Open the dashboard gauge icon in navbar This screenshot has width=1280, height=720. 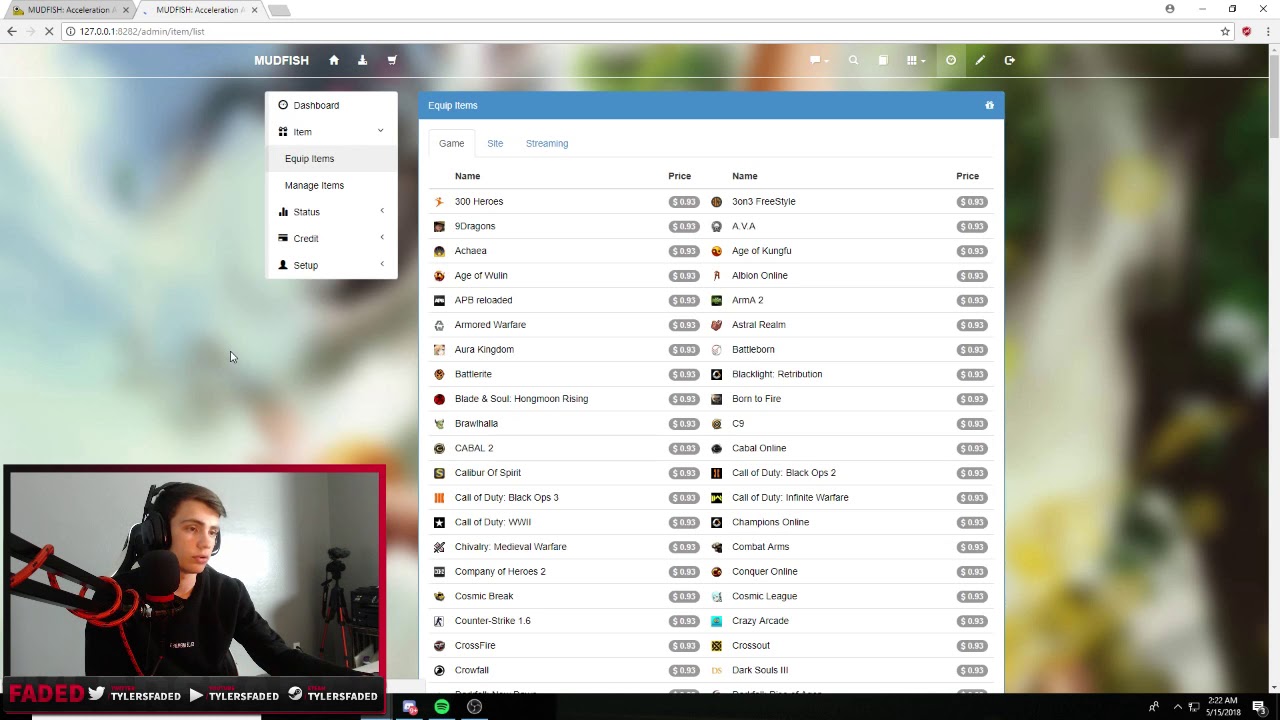click(x=951, y=60)
